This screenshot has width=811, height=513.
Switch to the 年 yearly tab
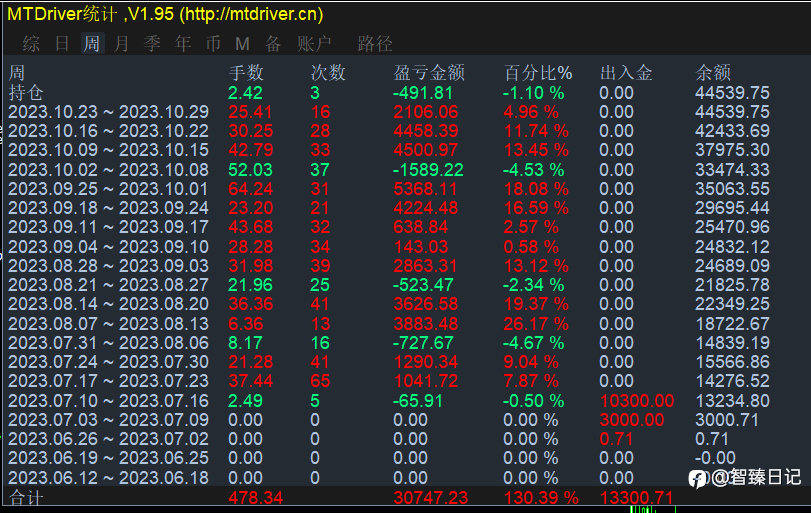click(x=182, y=44)
